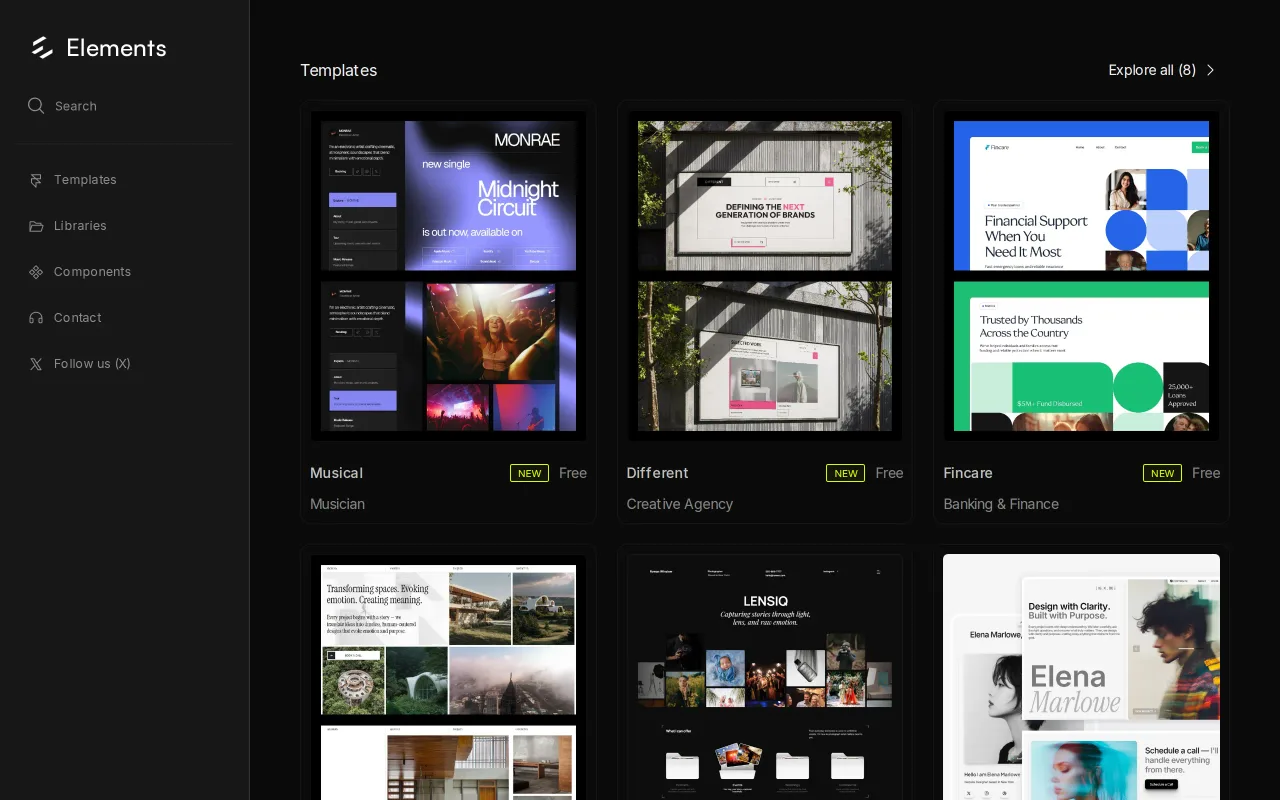The width and height of the screenshot is (1280, 800).
Task: Open the Fincare template thumbnail
Action: tap(1082, 275)
